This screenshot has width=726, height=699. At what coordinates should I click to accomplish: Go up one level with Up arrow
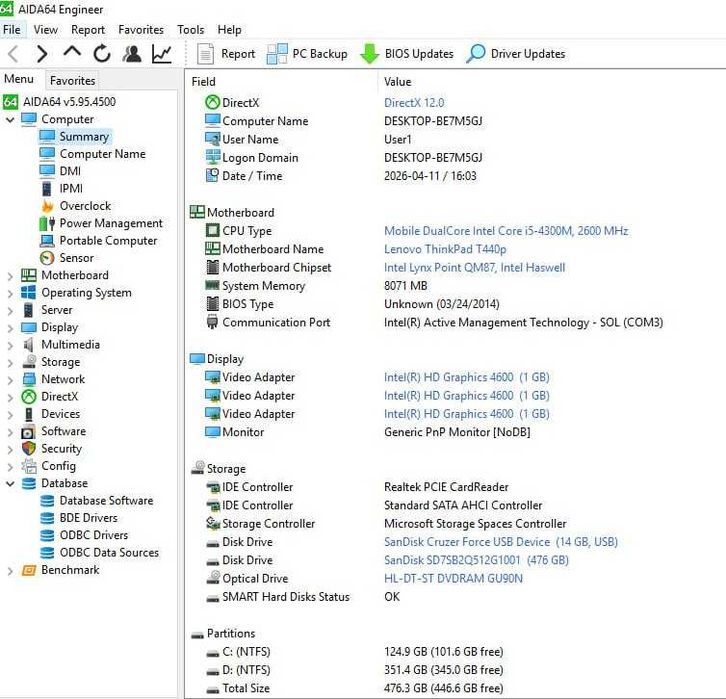point(72,53)
